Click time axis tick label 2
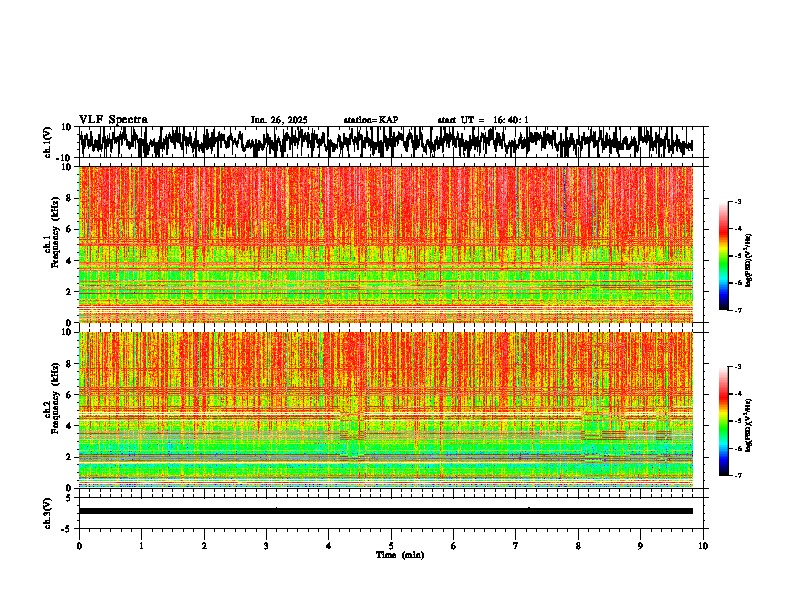Screen dimensions: 792x612 204,546
